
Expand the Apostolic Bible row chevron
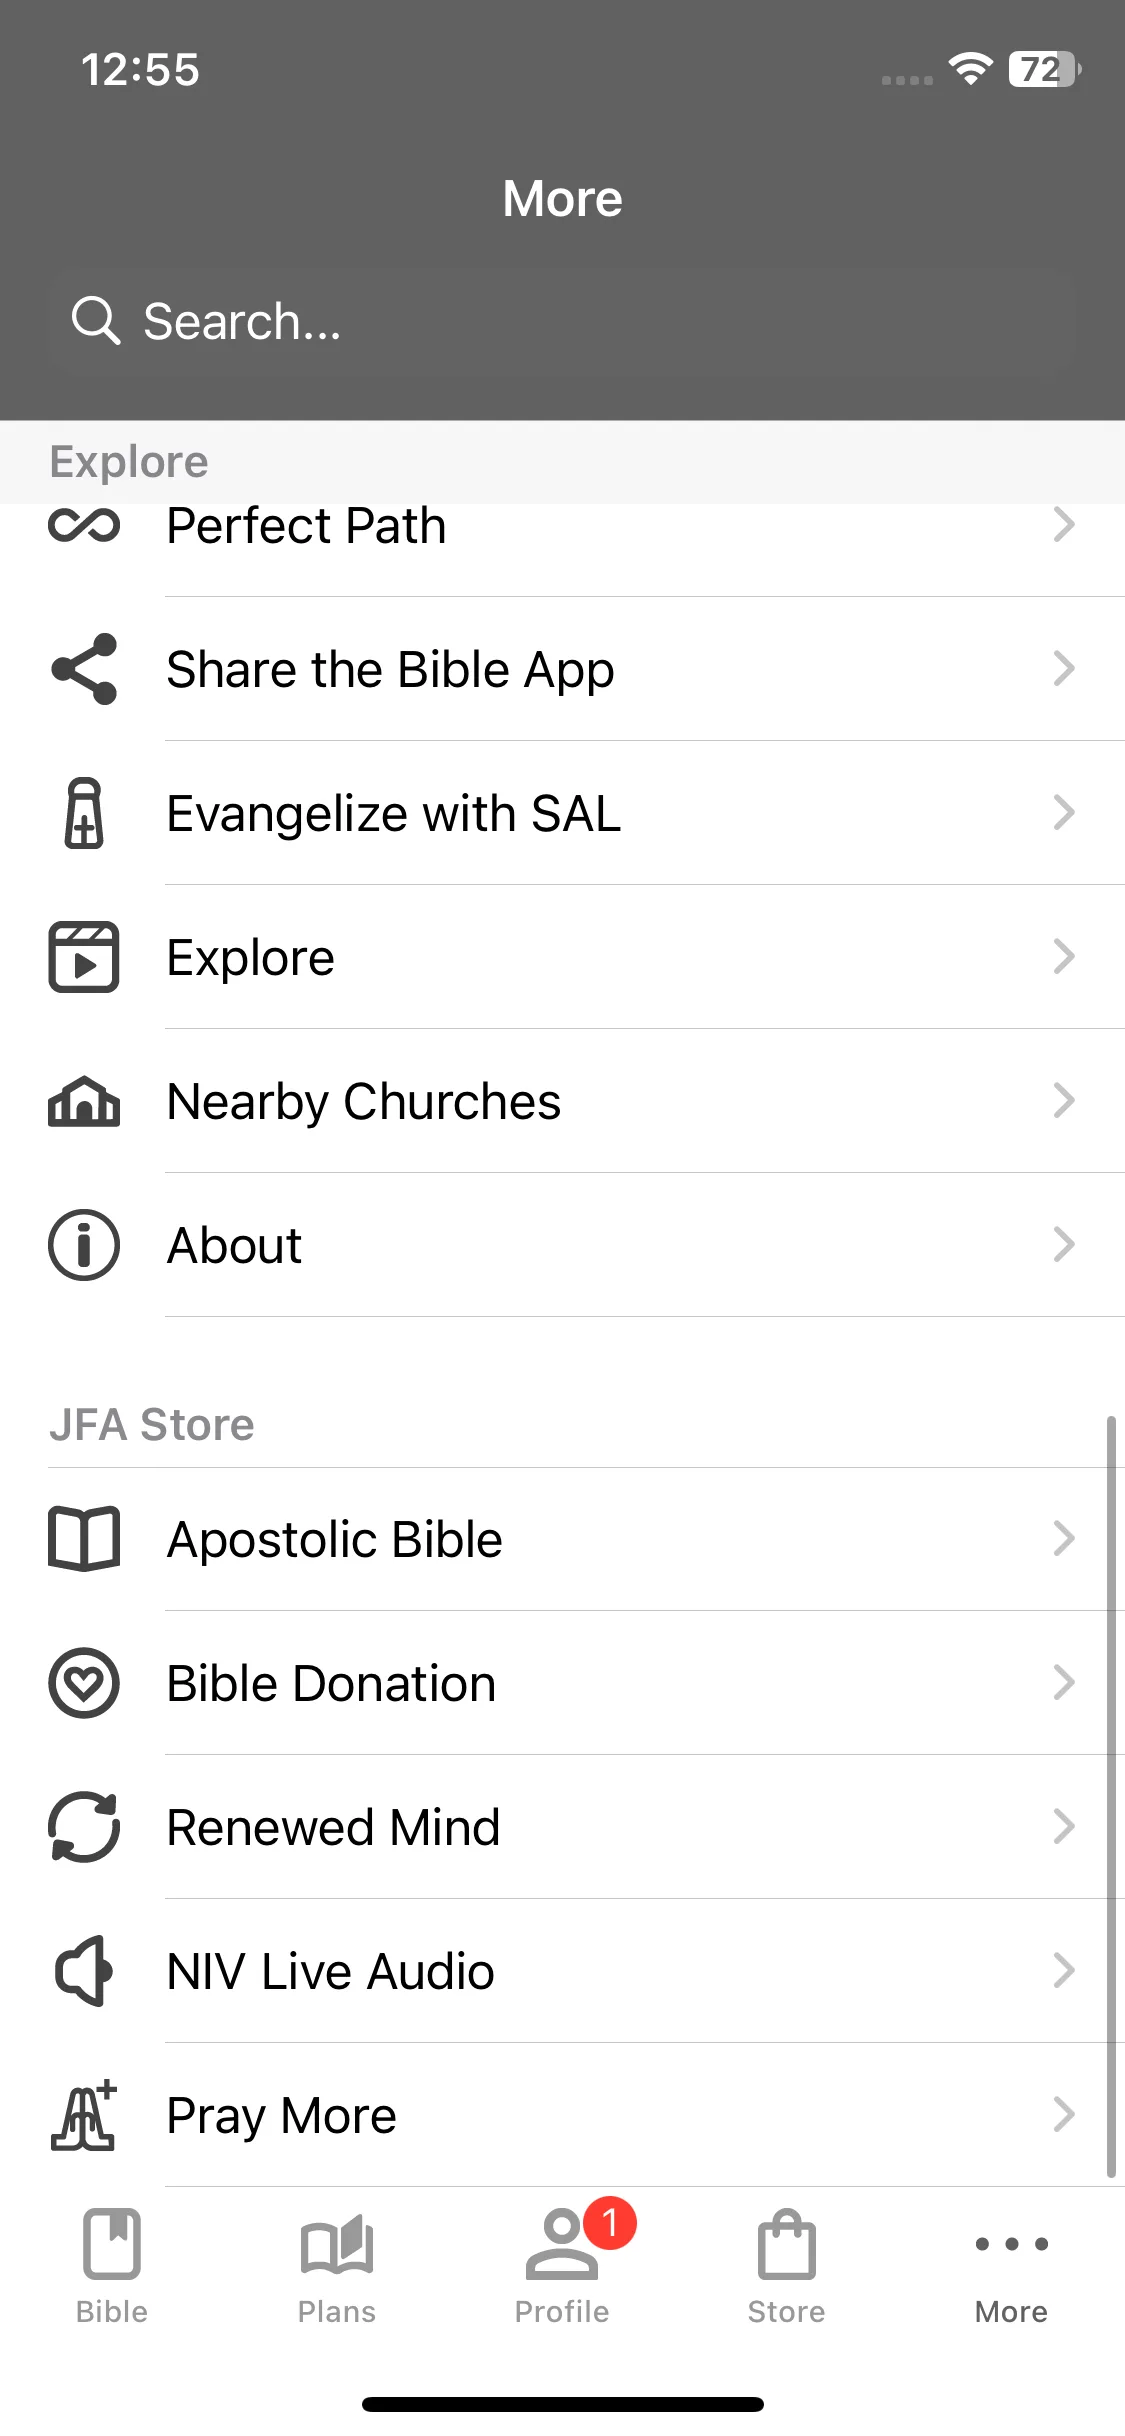1064,1539
